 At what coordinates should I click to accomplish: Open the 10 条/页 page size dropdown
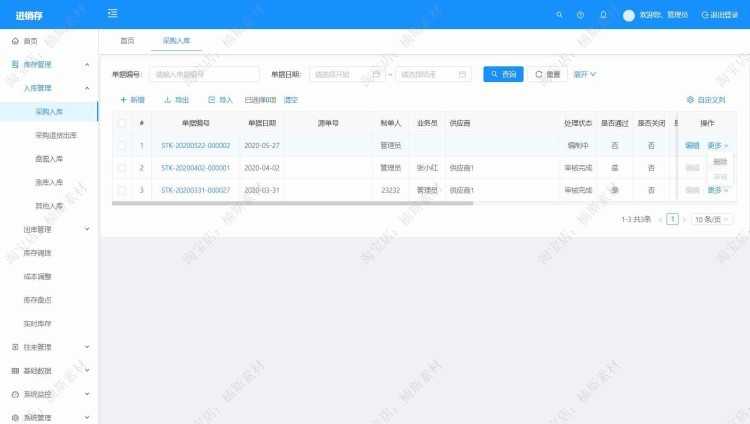(x=711, y=219)
